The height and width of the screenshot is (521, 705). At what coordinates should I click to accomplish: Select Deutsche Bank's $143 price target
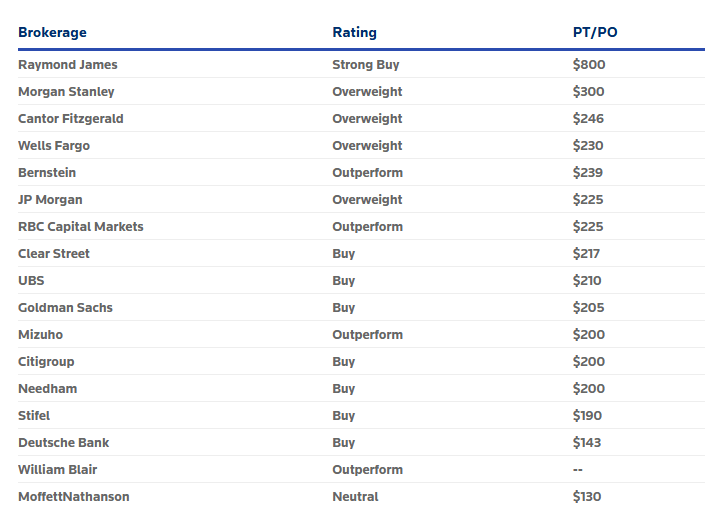[587, 442]
